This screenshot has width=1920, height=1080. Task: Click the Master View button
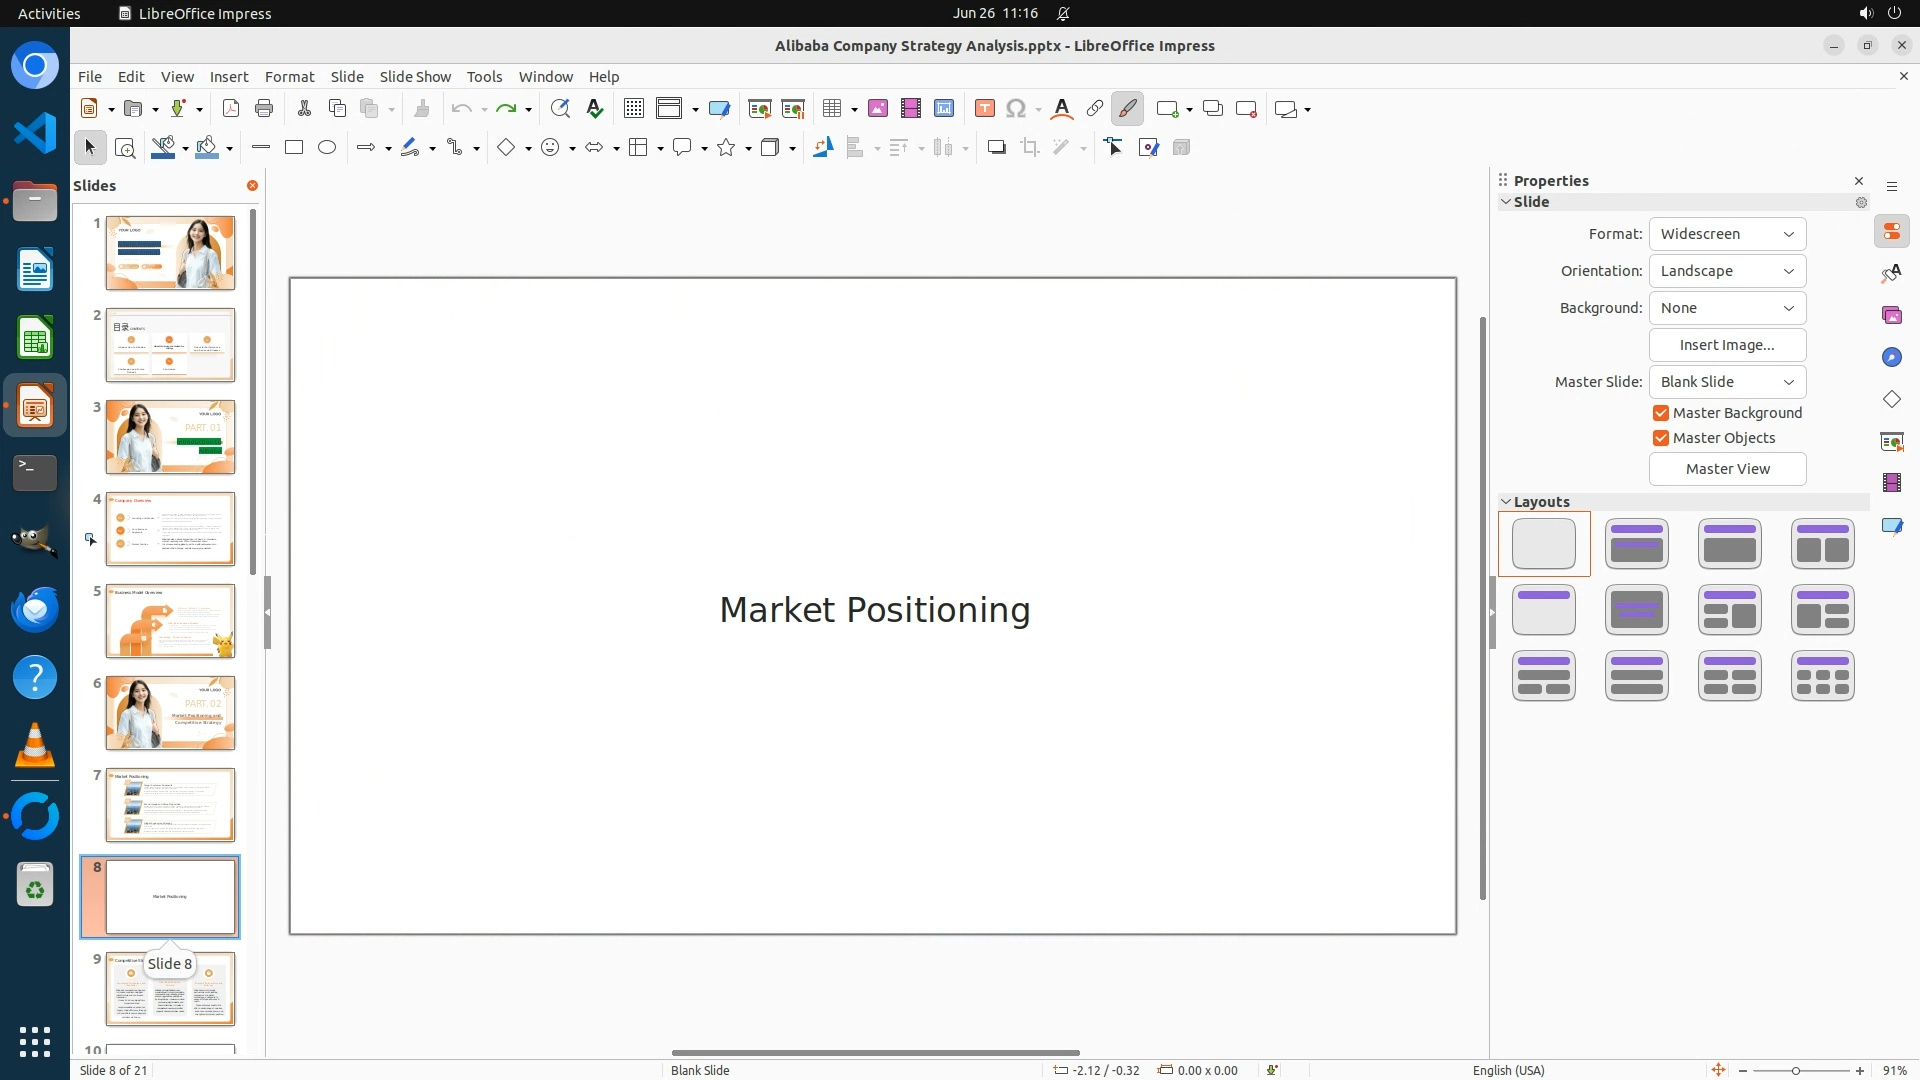(x=1727, y=469)
